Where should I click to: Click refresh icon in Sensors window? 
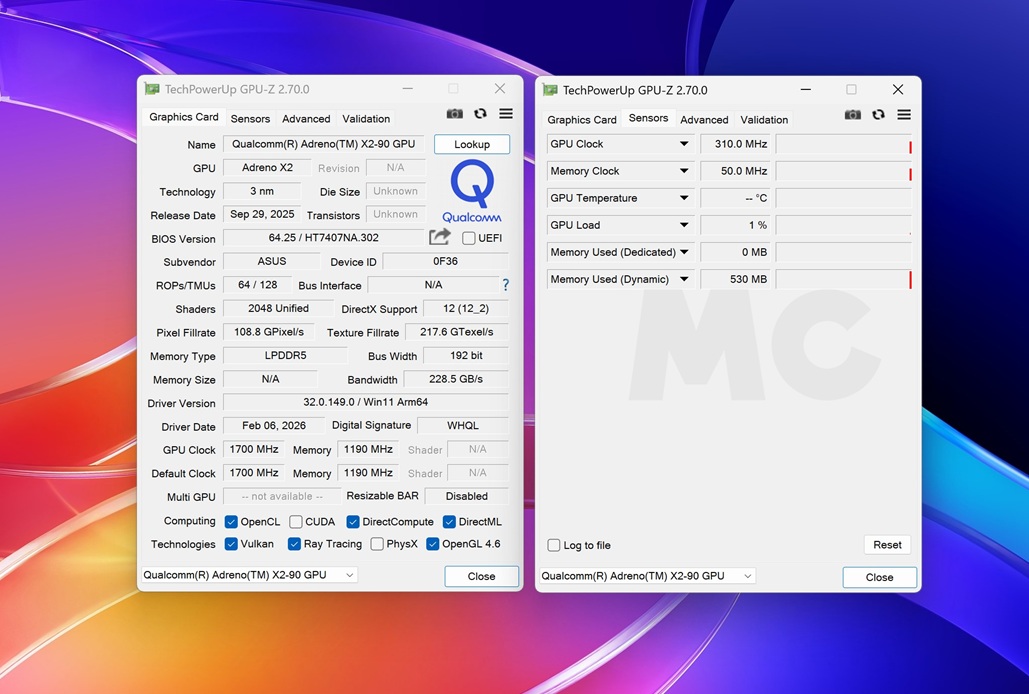click(878, 115)
